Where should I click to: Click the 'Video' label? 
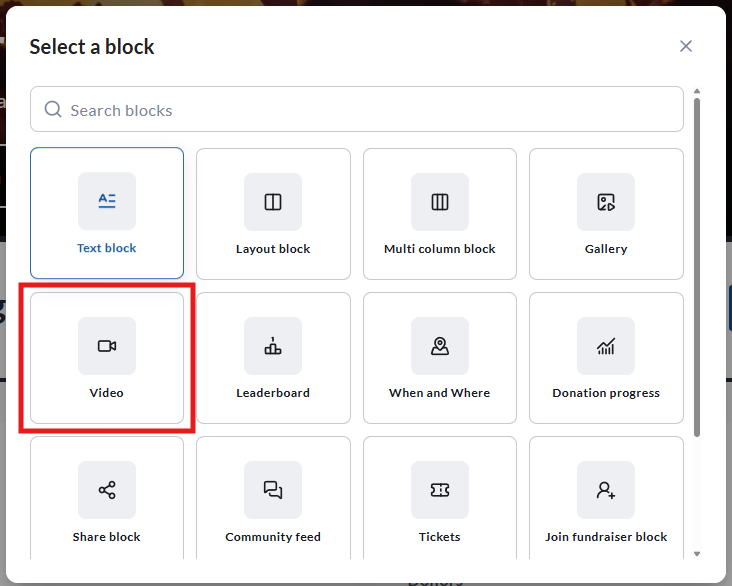[107, 393]
